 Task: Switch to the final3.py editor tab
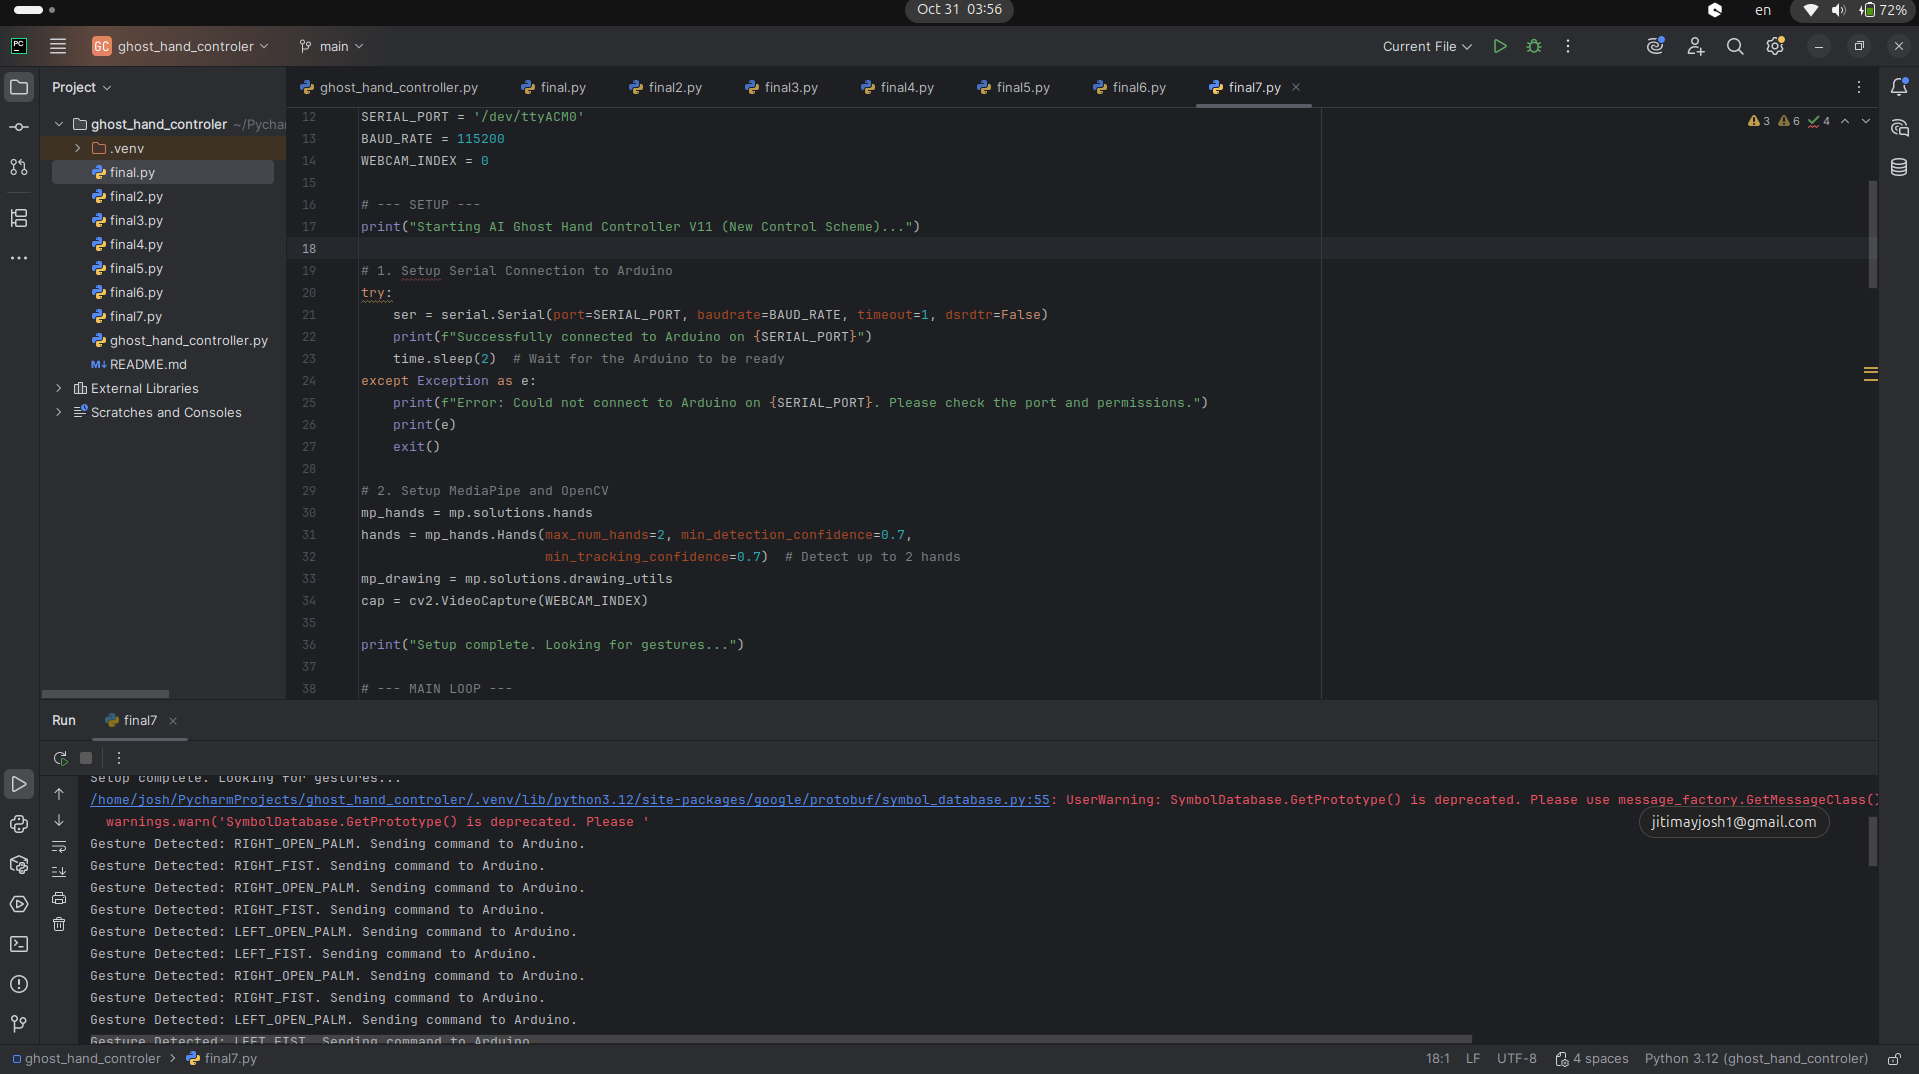790,88
